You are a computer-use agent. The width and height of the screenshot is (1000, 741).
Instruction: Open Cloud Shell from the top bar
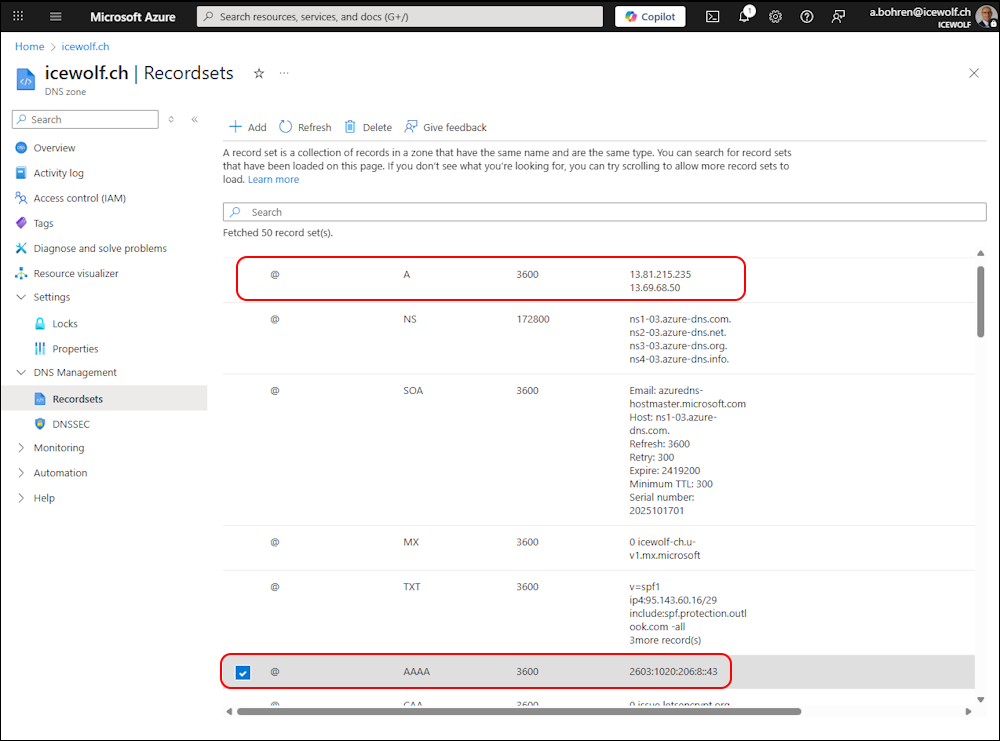[x=712, y=17]
